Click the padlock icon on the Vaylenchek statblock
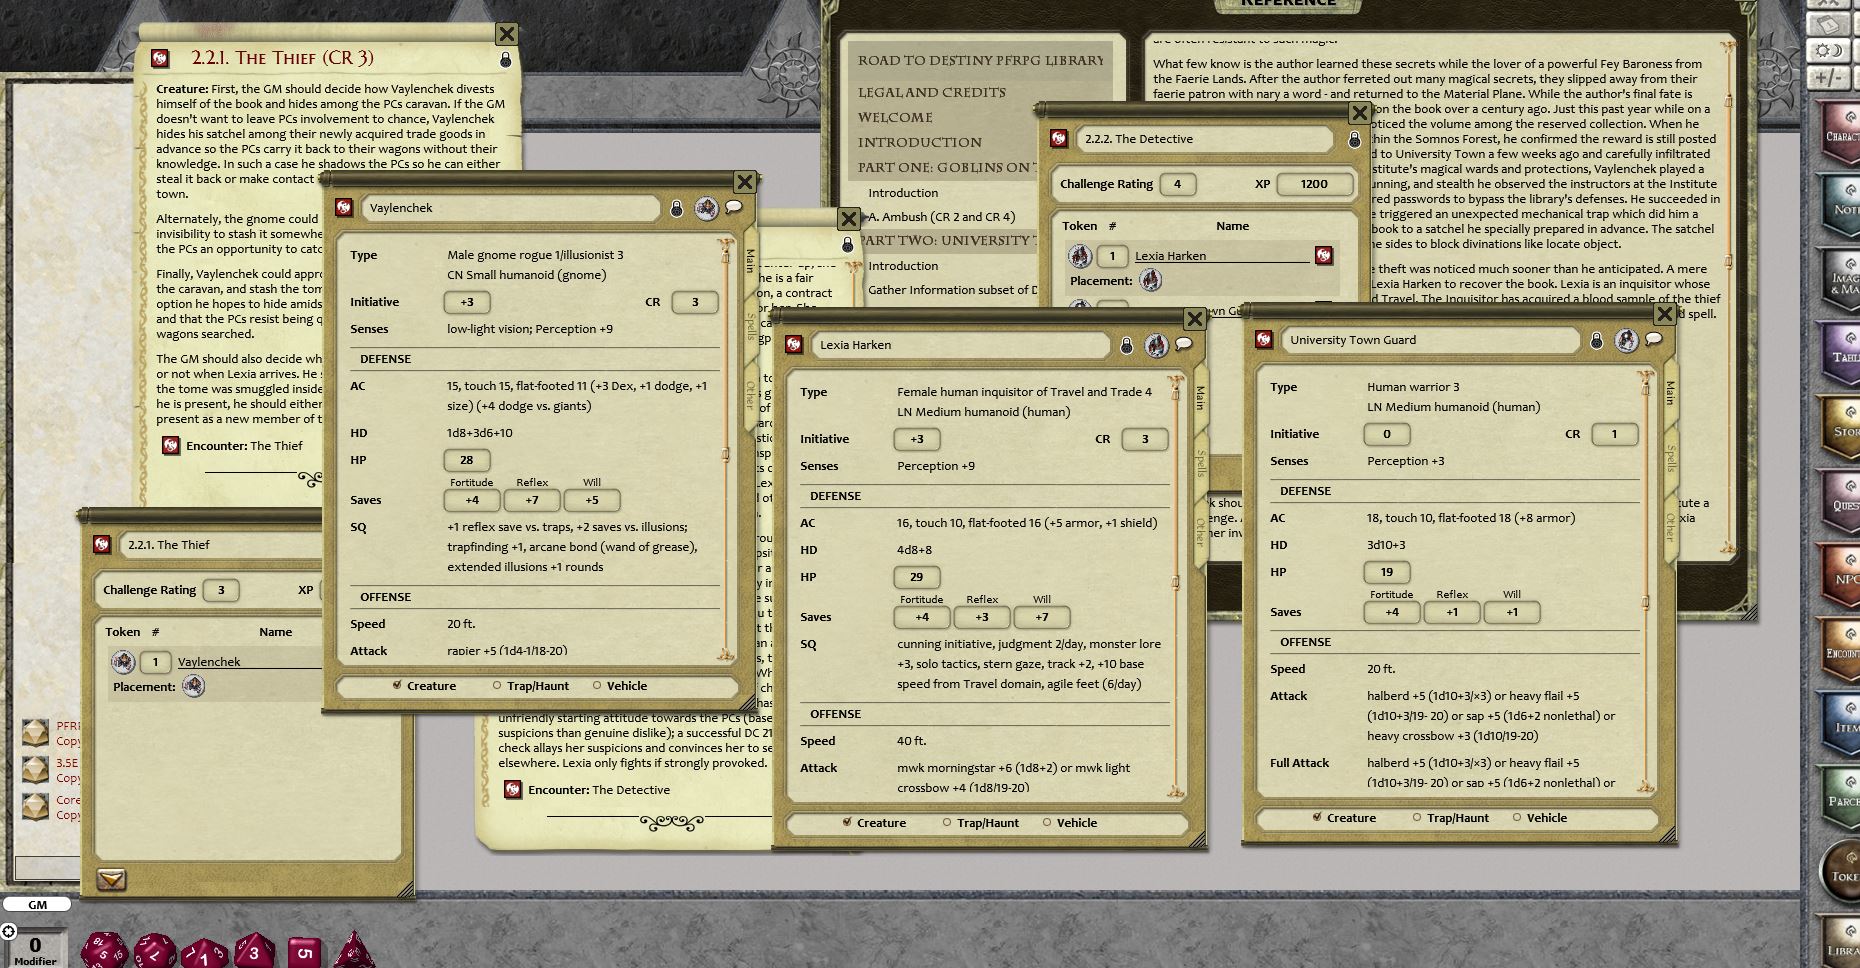 click(x=679, y=208)
